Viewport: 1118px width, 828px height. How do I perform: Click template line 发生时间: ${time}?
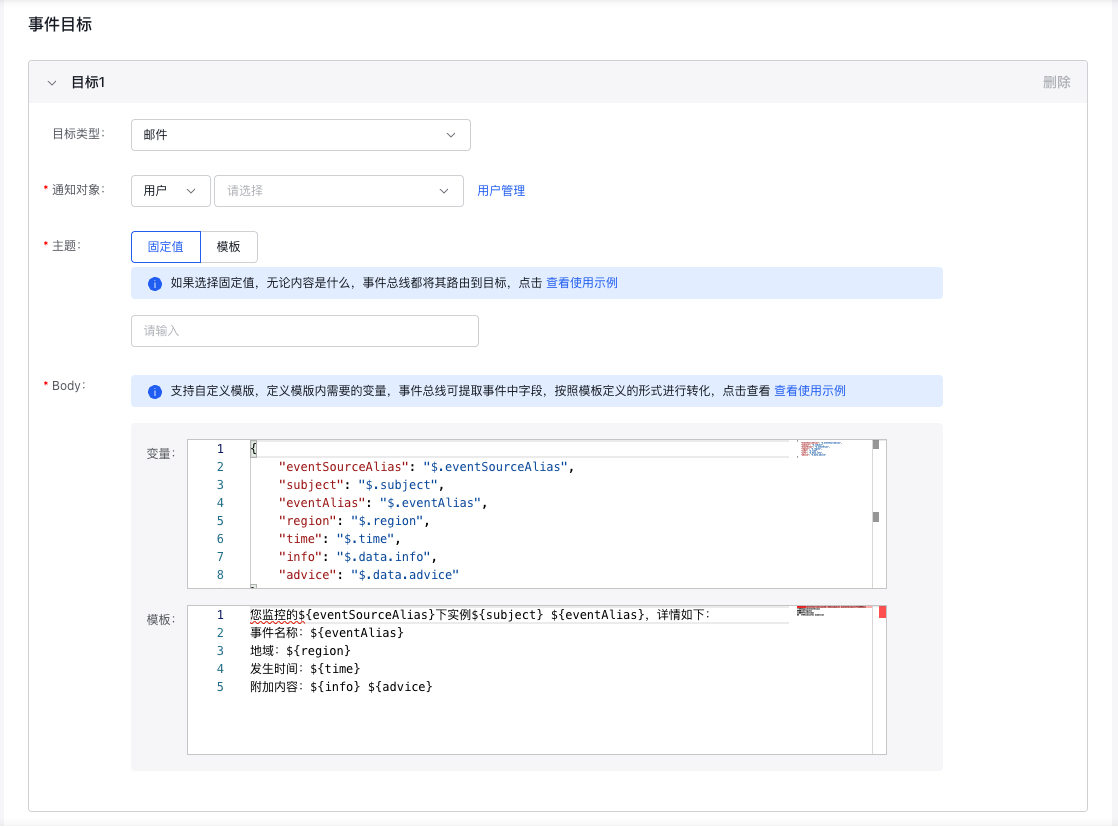(305, 669)
